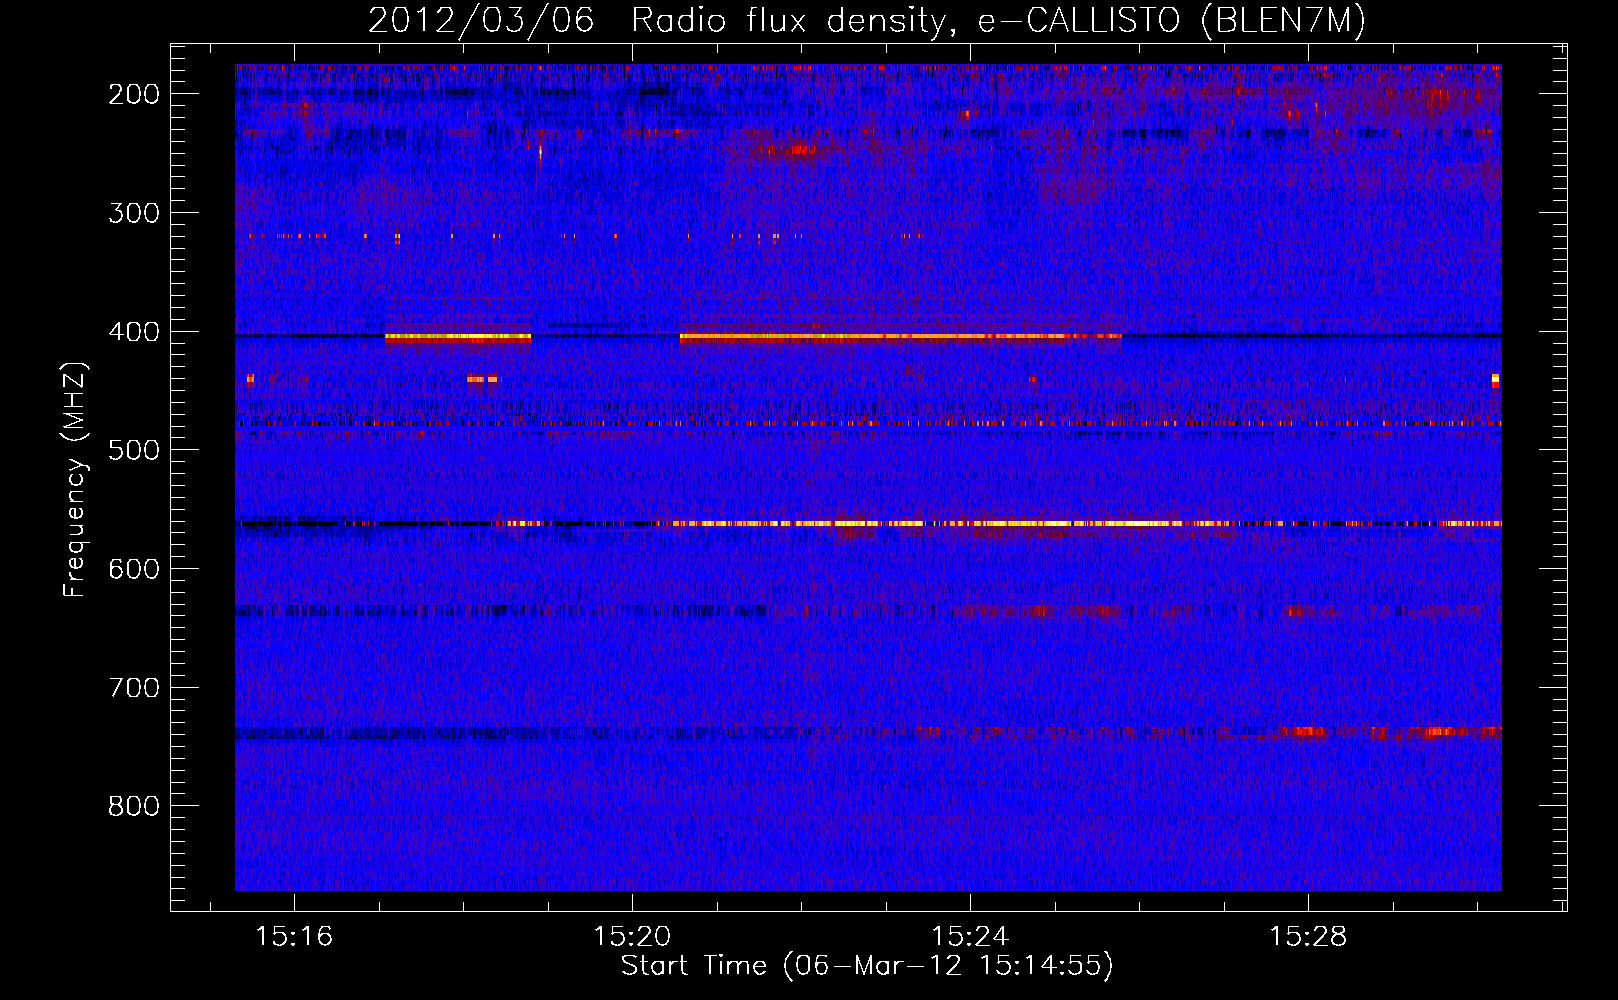Click the 600 frequency tick label
This screenshot has width=1618, height=1000.
[134, 569]
